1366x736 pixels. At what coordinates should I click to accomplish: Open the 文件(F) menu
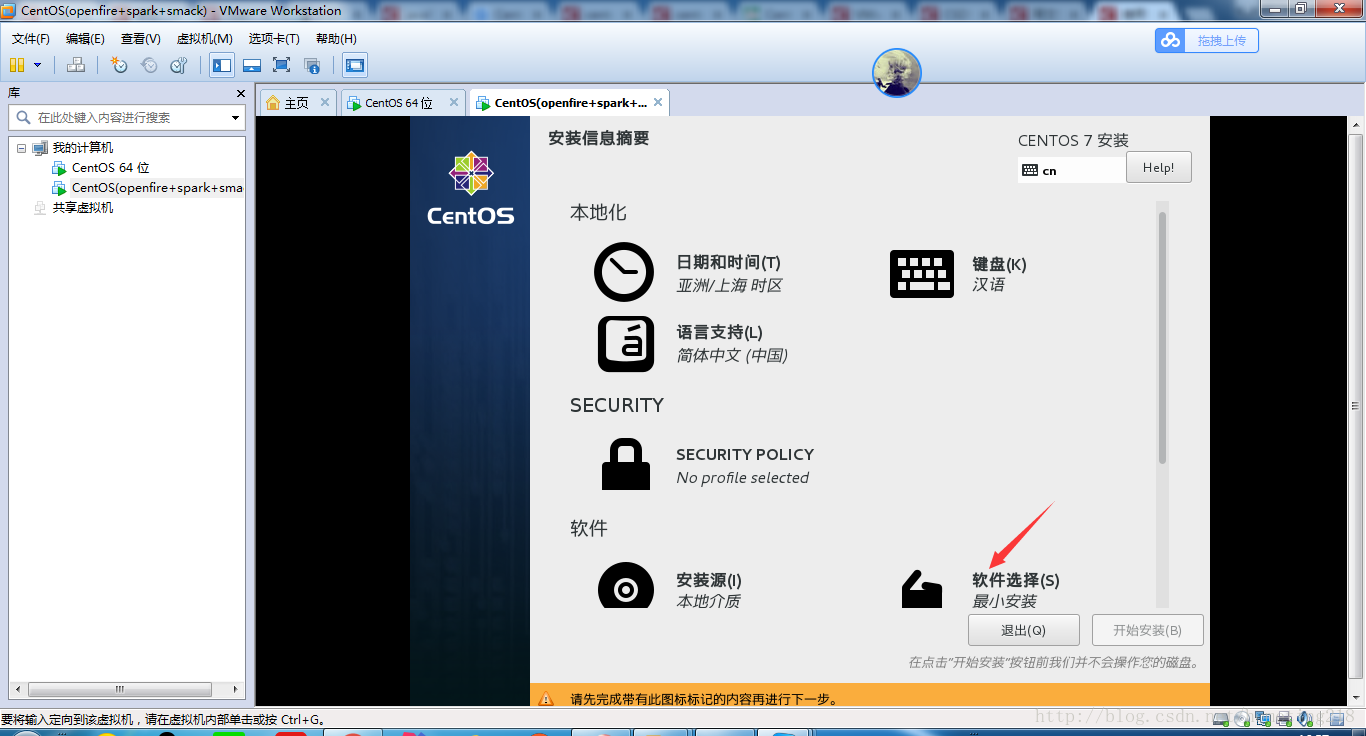tap(31, 38)
